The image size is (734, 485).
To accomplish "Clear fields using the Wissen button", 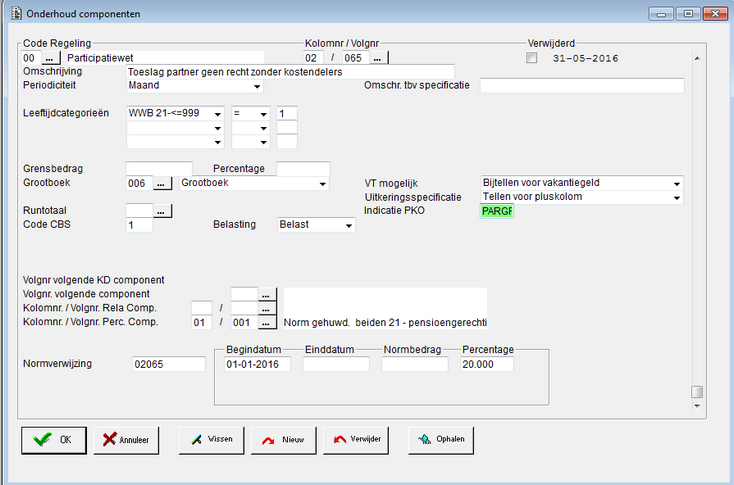I will (212, 440).
